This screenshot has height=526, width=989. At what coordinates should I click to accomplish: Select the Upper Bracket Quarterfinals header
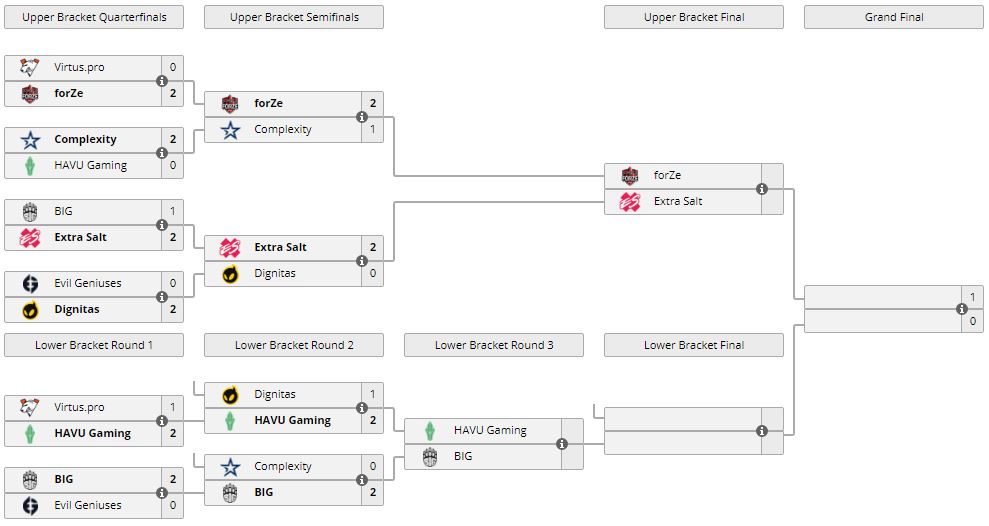pyautogui.click(x=94, y=17)
